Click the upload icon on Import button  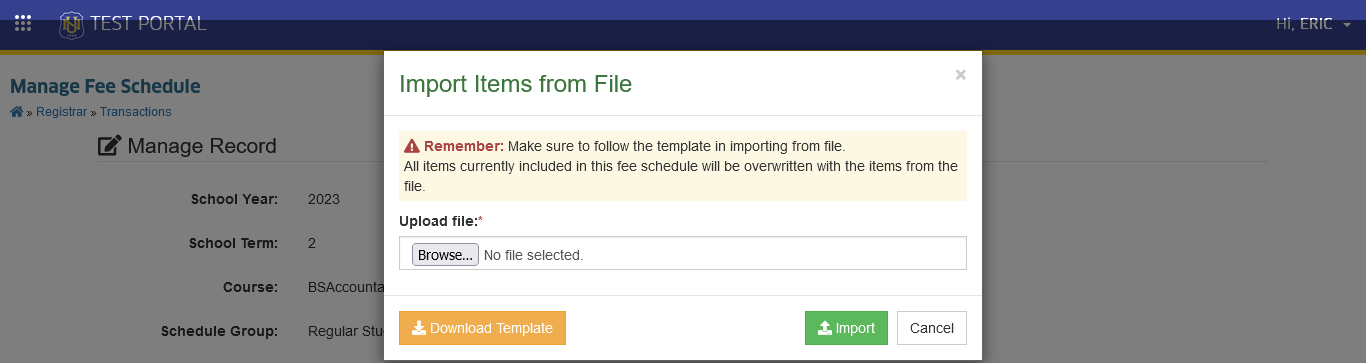[825, 328]
